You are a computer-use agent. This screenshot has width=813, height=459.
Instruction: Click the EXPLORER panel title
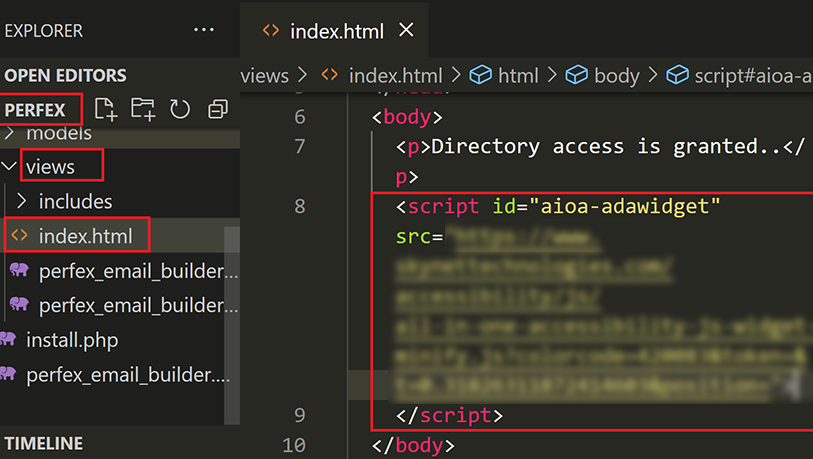(x=44, y=31)
